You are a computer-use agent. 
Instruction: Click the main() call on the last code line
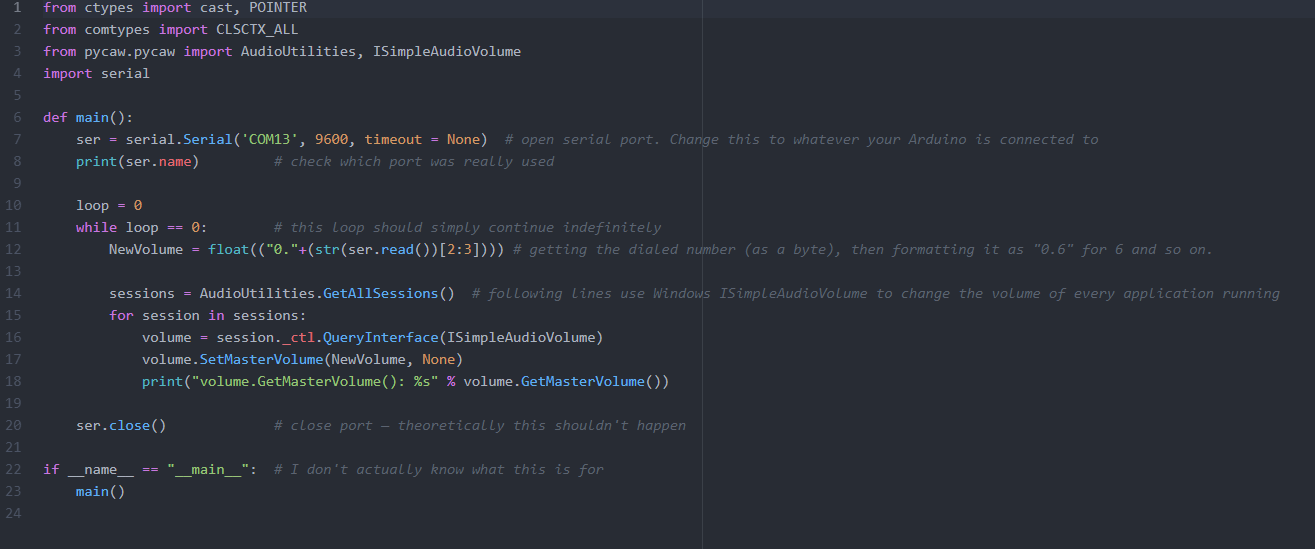click(x=100, y=491)
